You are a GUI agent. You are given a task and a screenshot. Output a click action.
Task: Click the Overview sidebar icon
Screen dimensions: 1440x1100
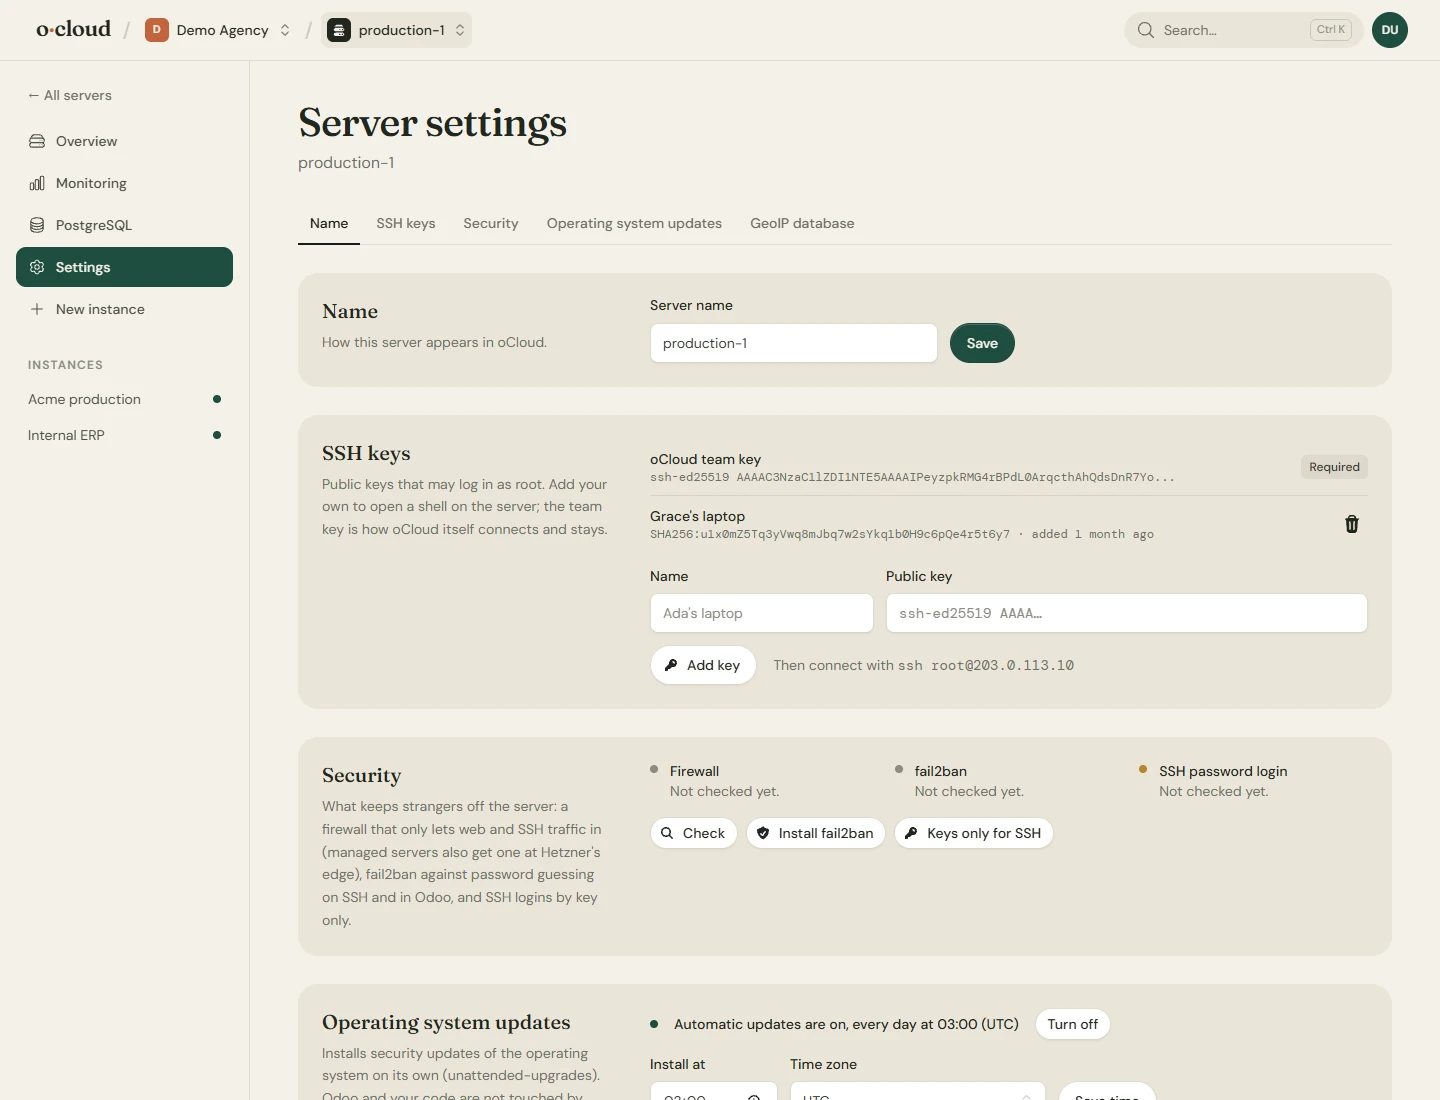[x=37, y=141]
